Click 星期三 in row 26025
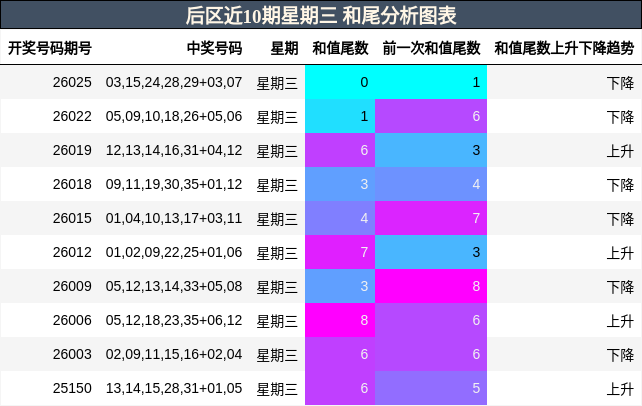The image size is (642, 406). [x=277, y=83]
